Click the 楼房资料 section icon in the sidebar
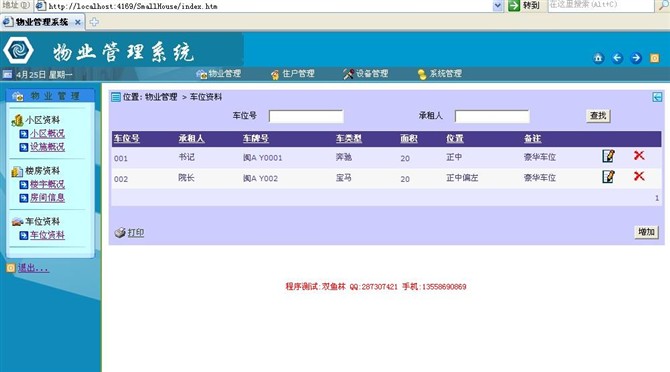This screenshot has width=670, height=372. [17, 172]
